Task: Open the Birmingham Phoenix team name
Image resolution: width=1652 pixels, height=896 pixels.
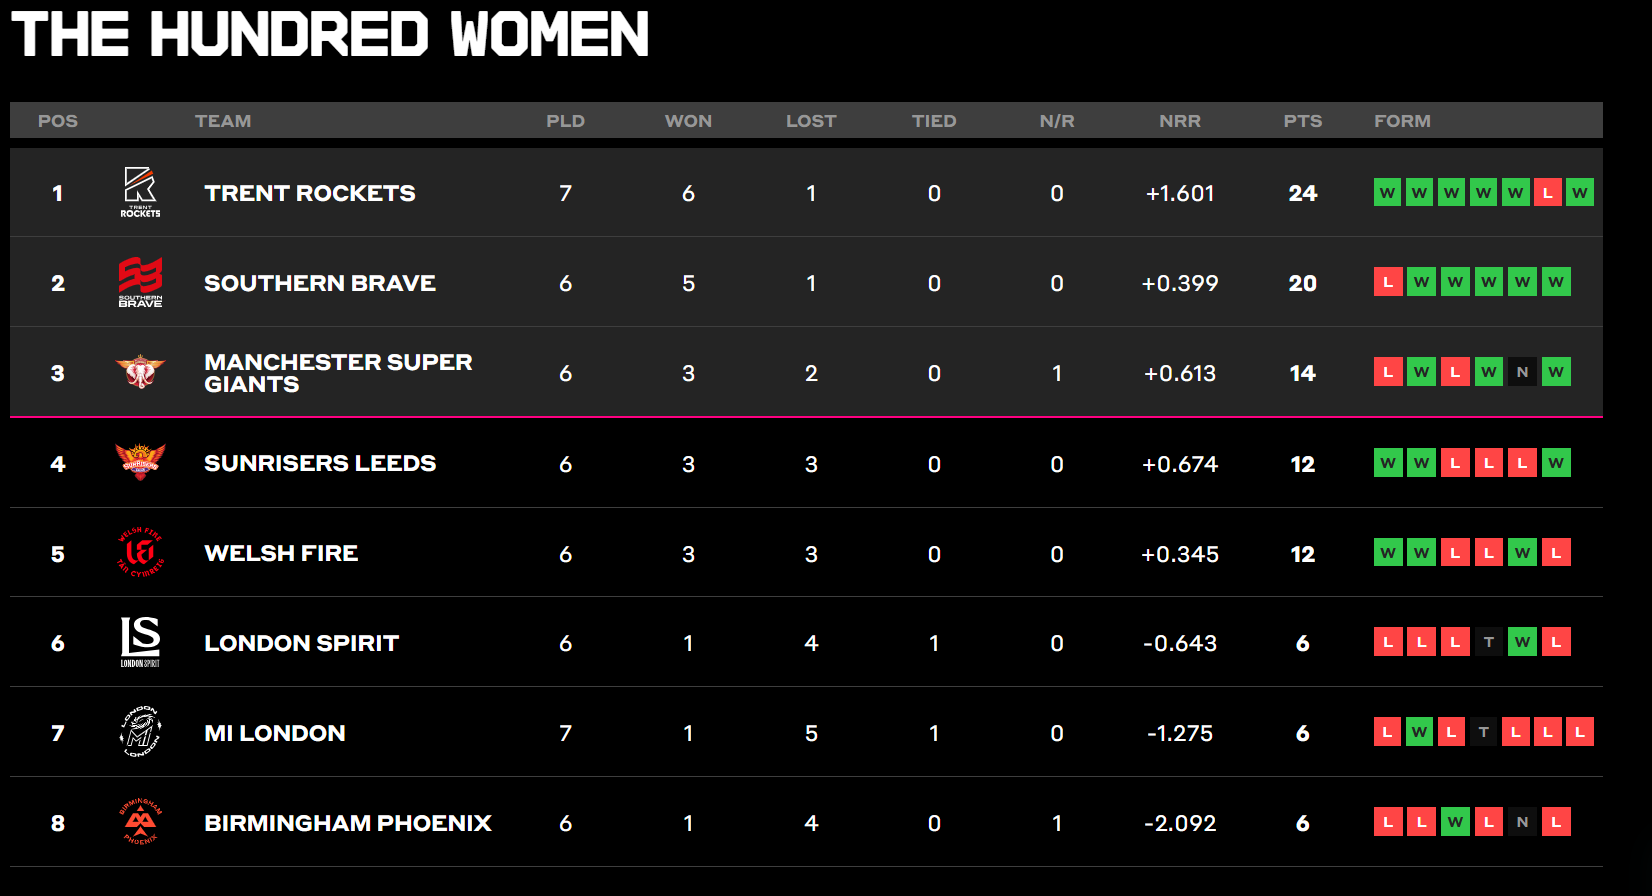Action: click(x=348, y=823)
